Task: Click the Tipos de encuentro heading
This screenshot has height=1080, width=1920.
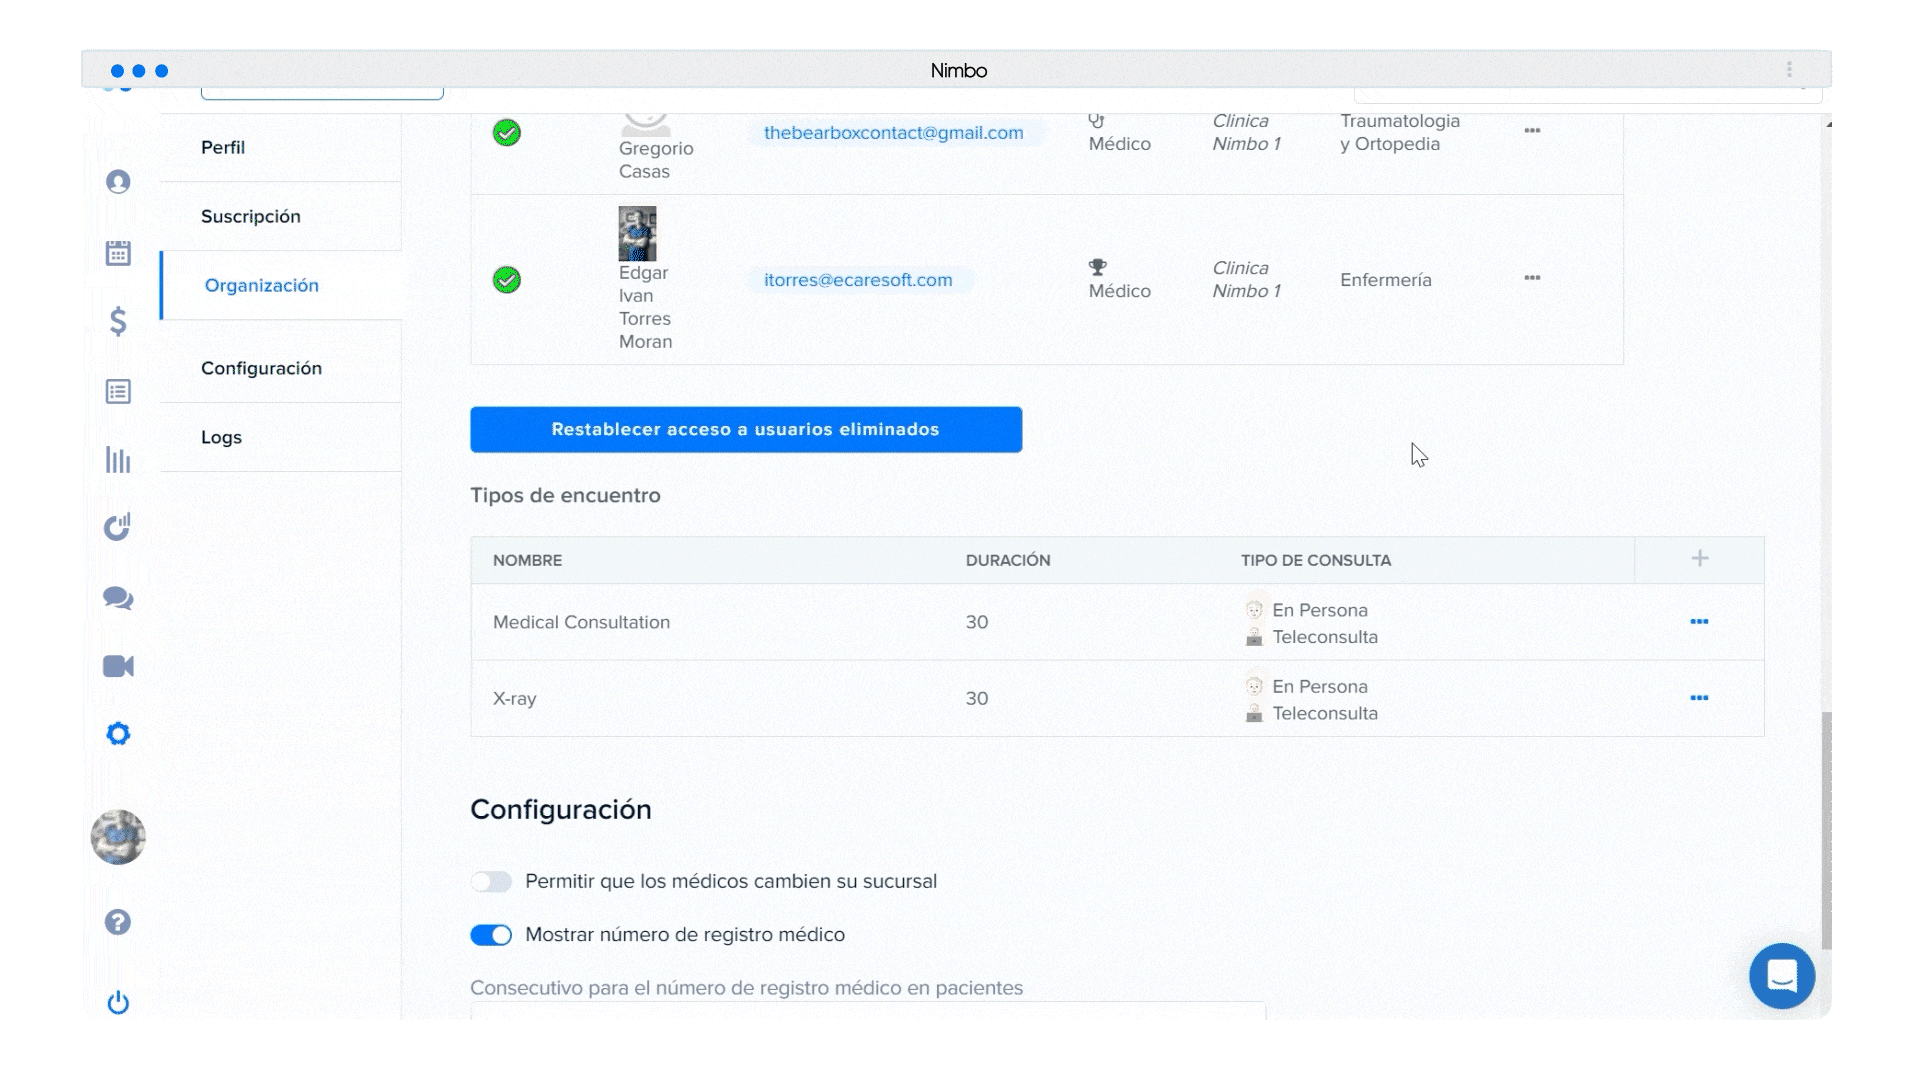Action: pos(565,495)
